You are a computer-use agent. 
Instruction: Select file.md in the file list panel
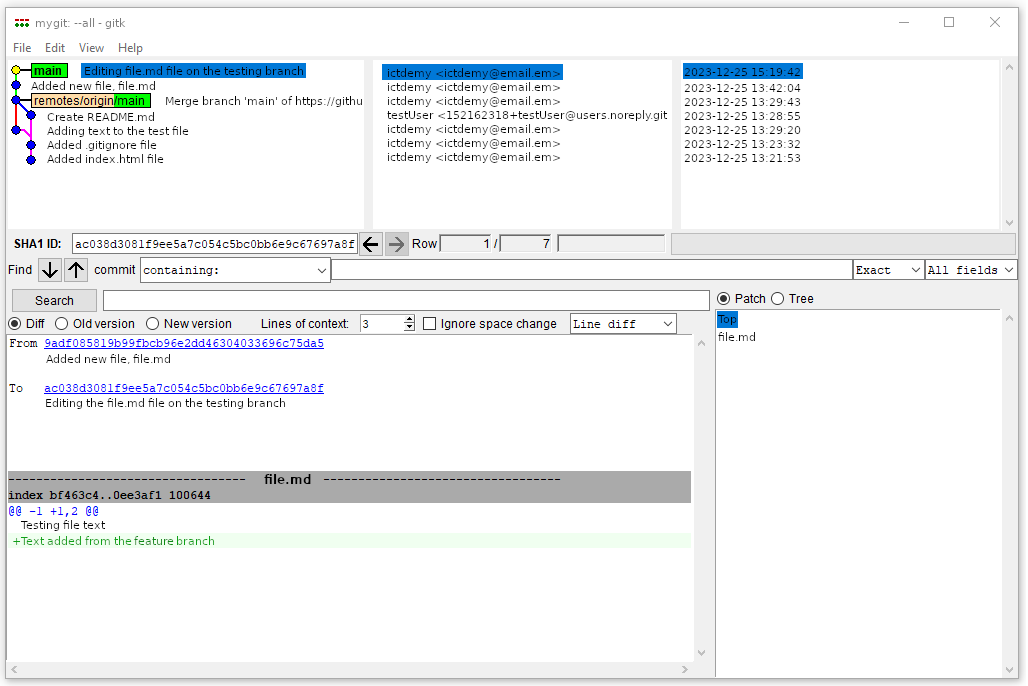click(x=737, y=337)
